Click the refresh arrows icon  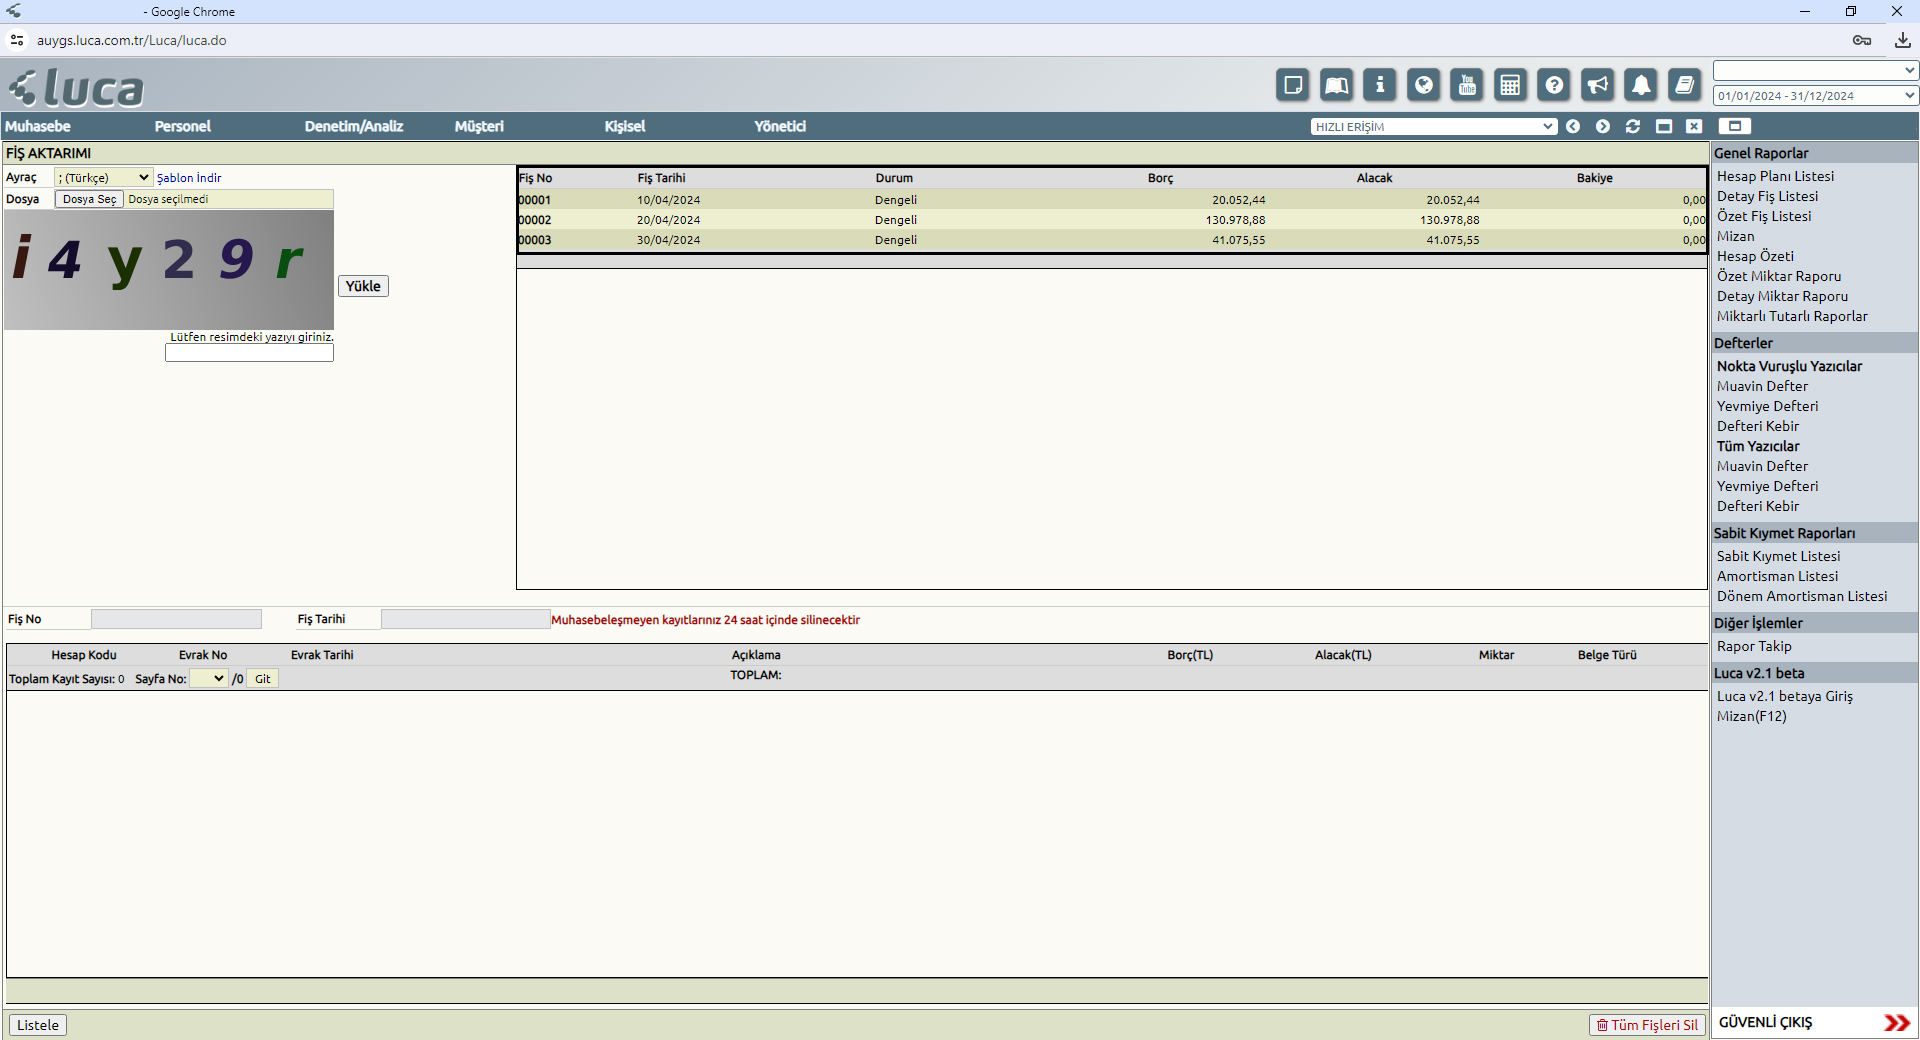click(1633, 126)
